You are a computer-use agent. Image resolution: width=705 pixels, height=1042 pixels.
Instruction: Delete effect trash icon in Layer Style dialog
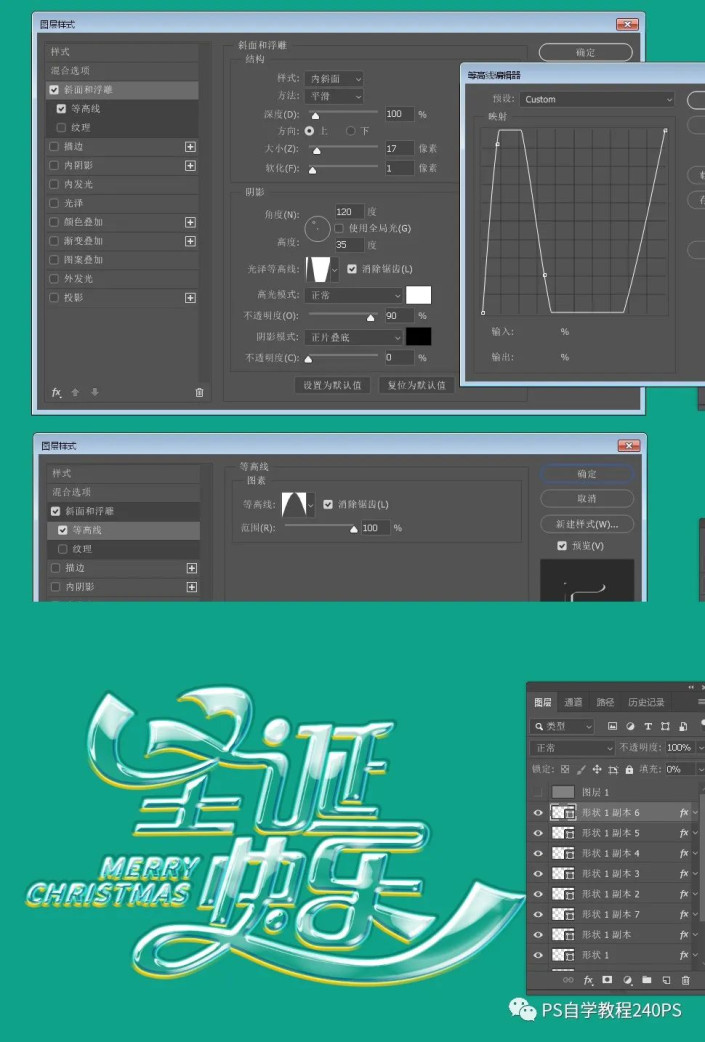199,392
